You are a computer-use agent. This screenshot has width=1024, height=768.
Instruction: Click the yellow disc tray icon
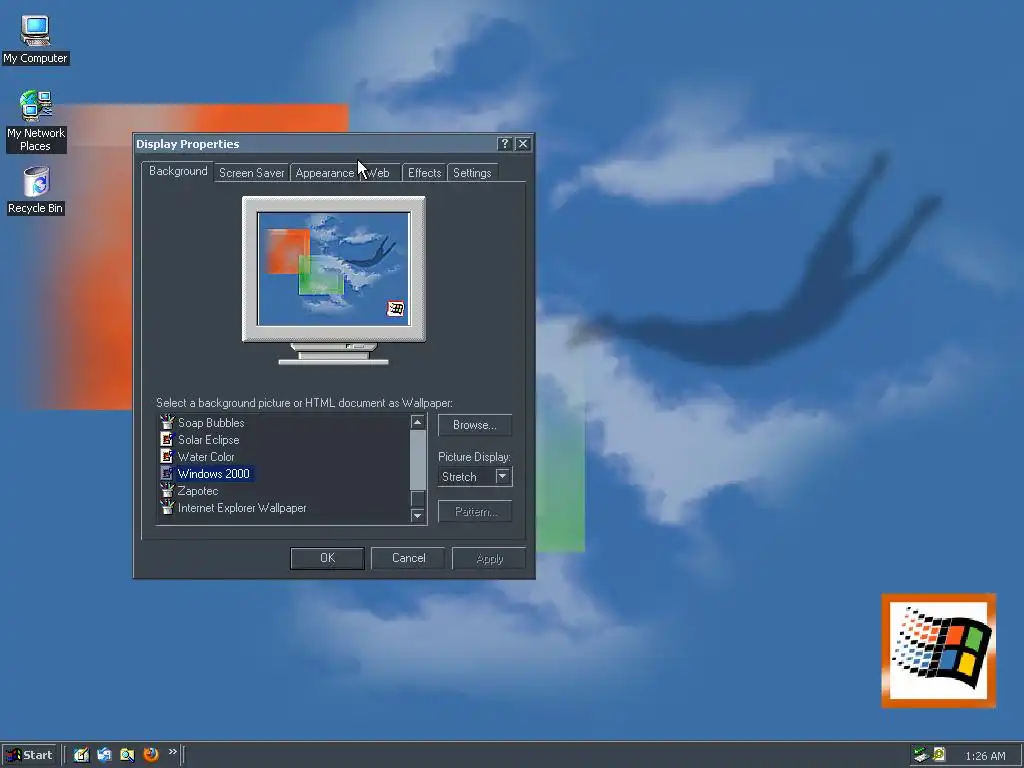pyautogui.click(x=938, y=755)
